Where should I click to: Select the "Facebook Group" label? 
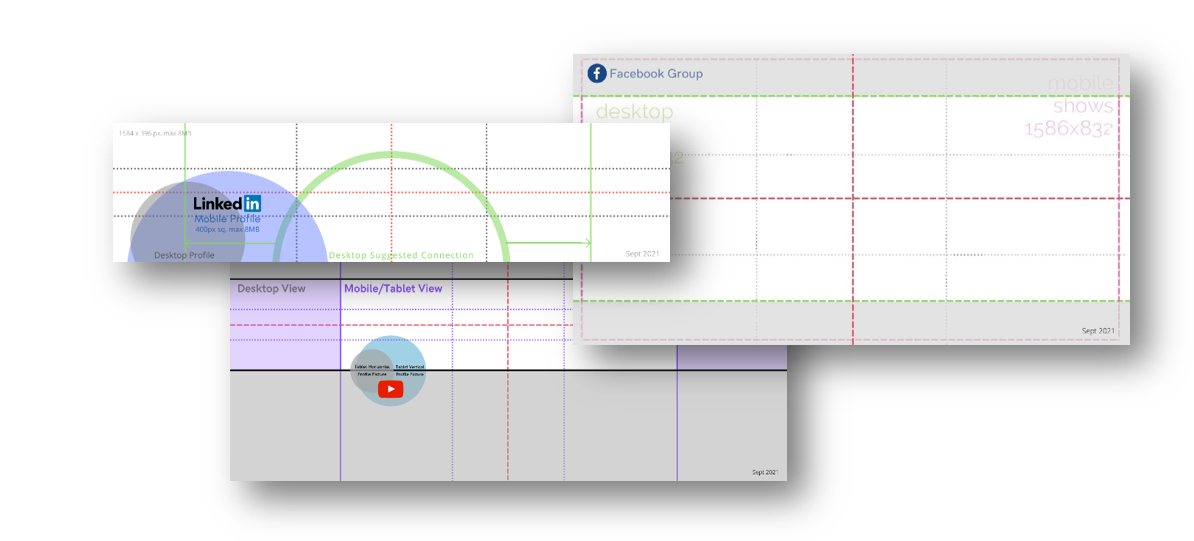pos(656,74)
